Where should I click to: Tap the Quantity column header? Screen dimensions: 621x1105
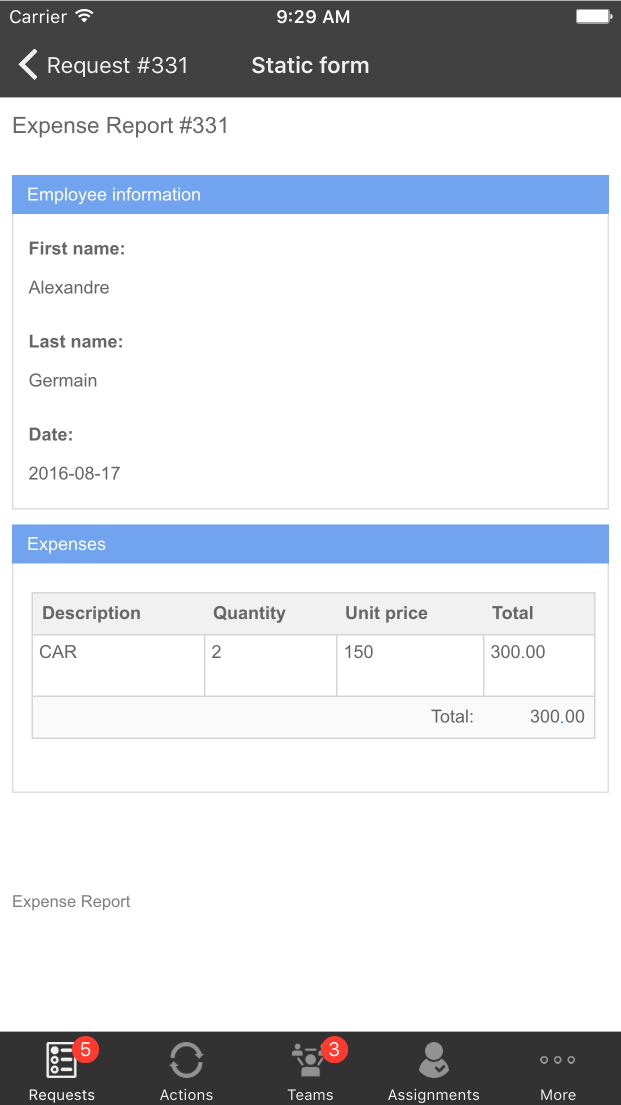pos(248,613)
